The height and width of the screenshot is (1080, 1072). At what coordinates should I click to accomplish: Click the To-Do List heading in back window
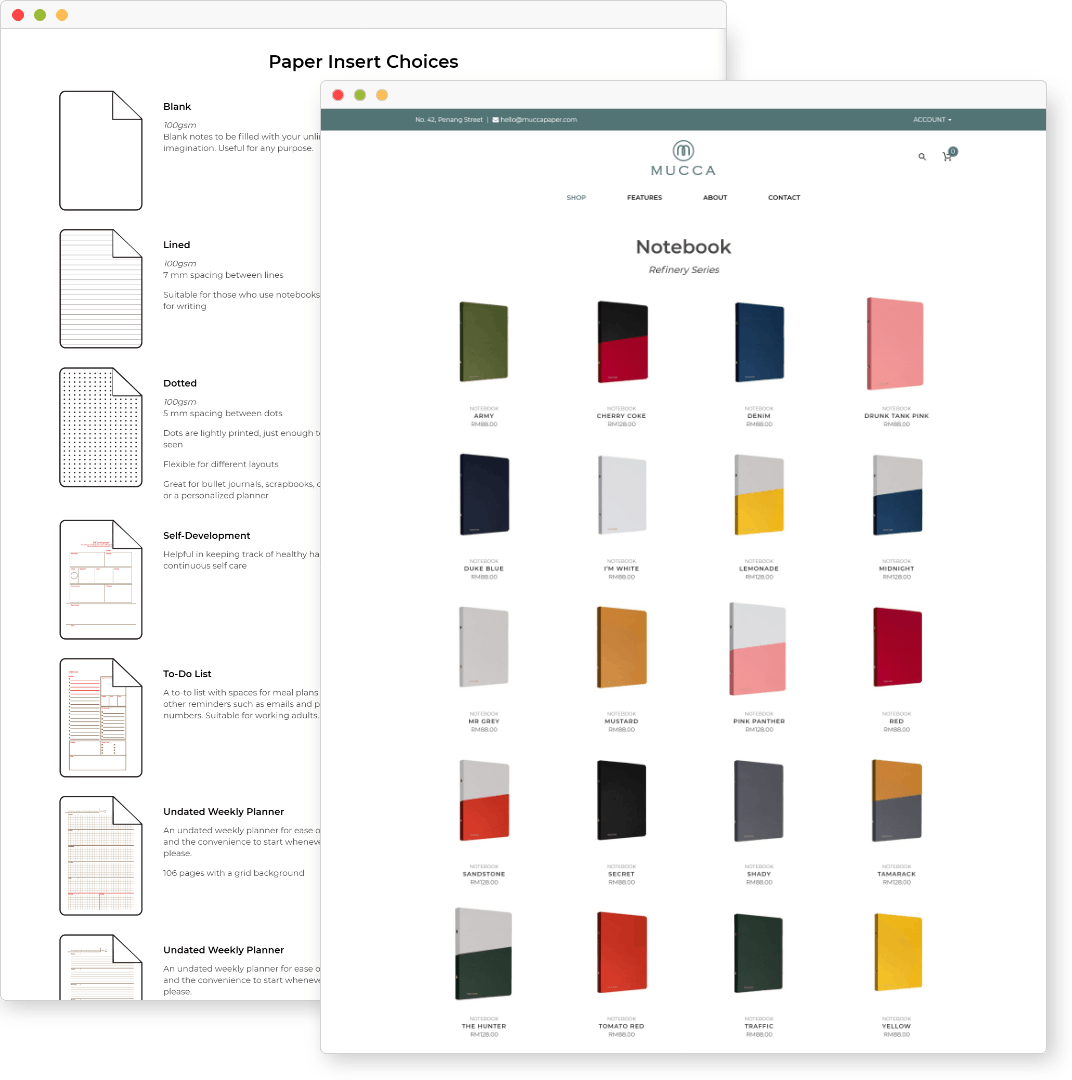[x=187, y=674]
